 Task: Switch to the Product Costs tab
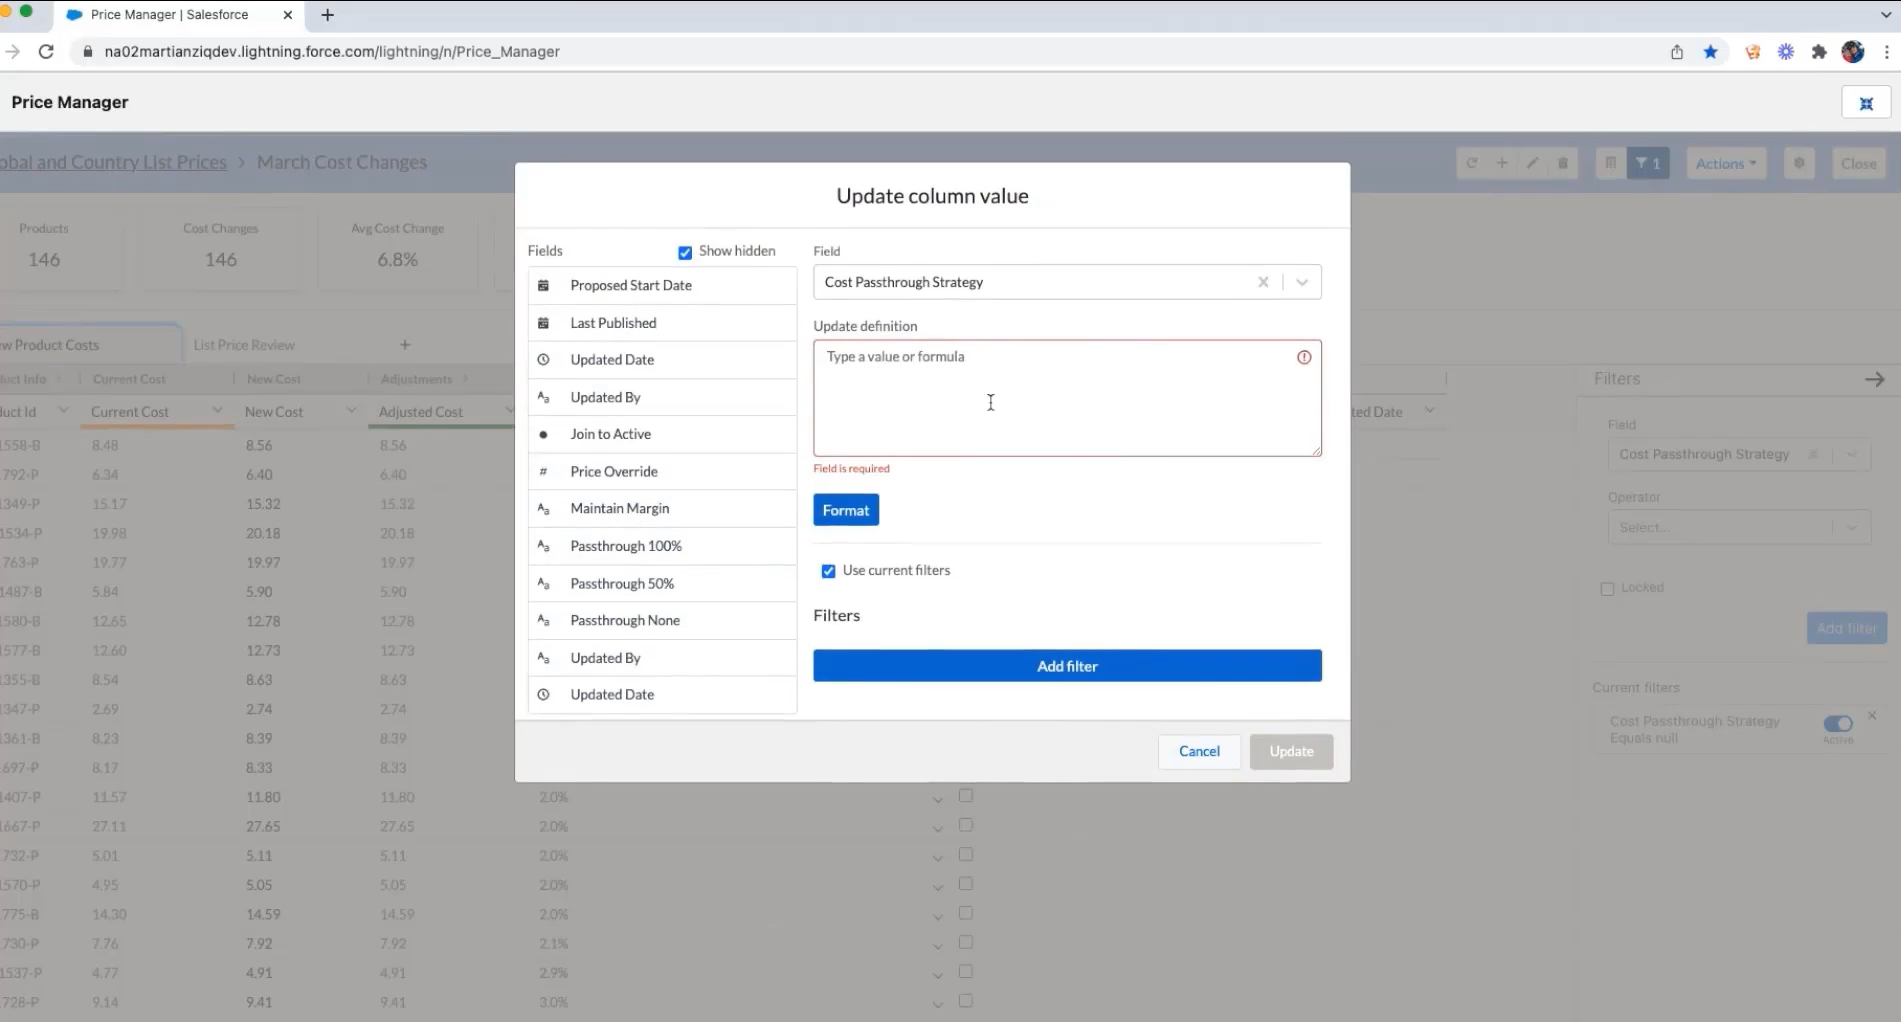pyautogui.click(x=90, y=345)
